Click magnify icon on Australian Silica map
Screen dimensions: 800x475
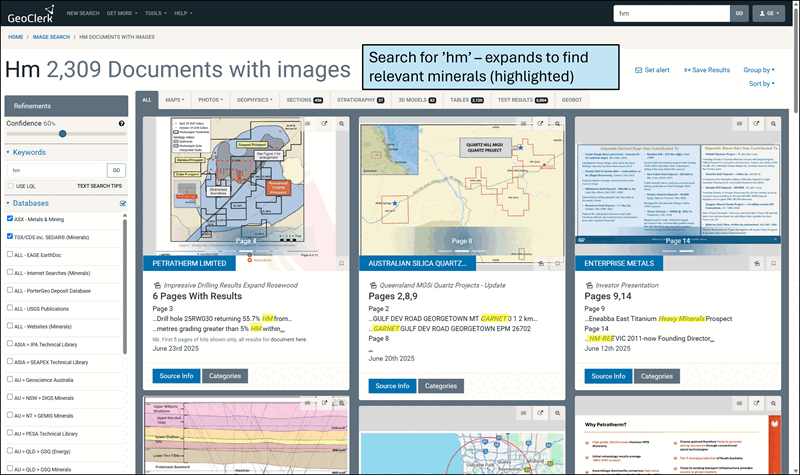point(557,124)
